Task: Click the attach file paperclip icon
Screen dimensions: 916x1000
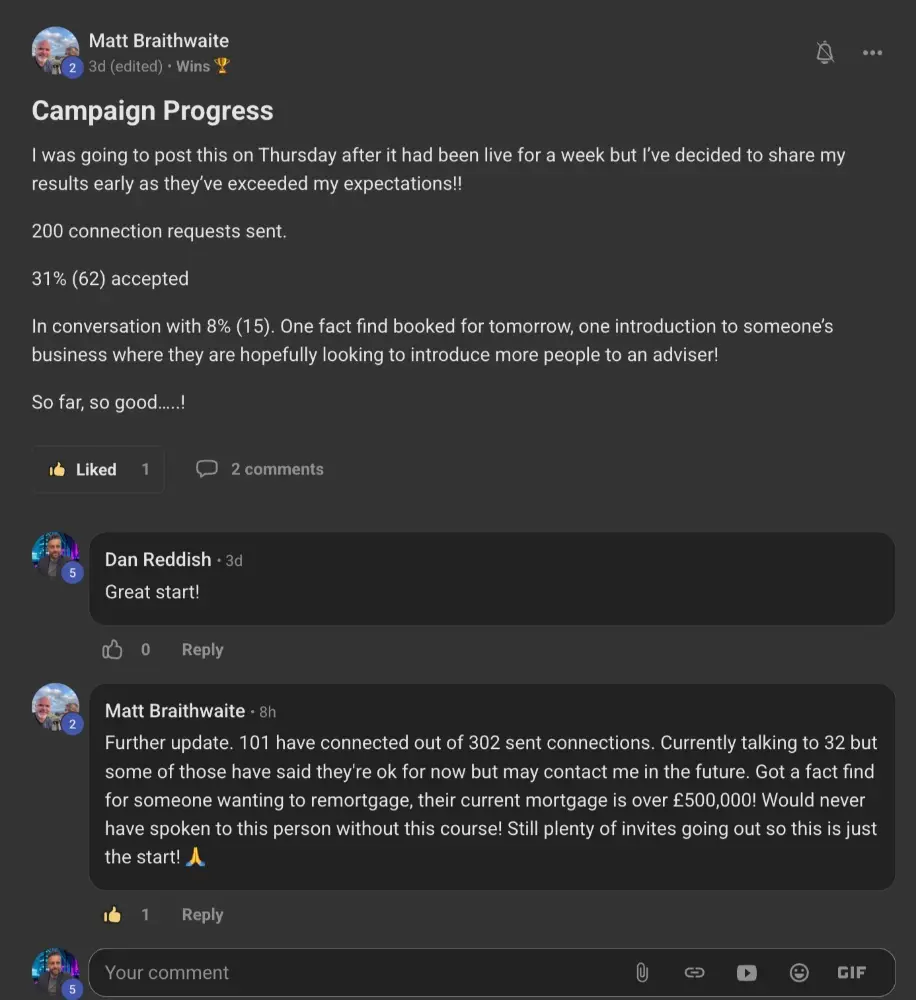Action: pos(642,972)
